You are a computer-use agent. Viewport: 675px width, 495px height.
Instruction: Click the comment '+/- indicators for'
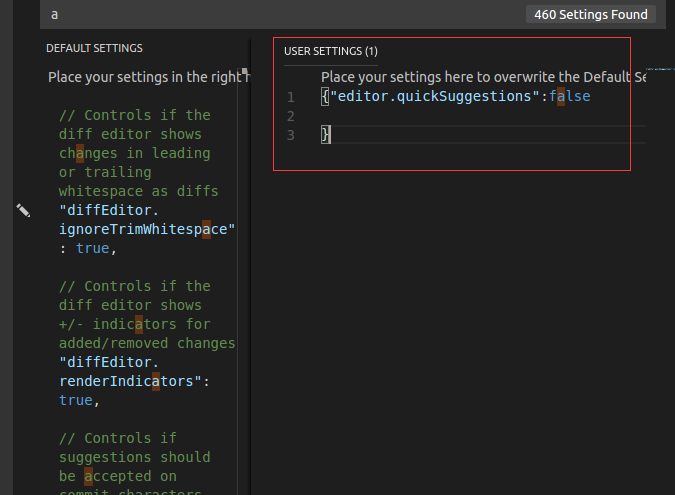click(135, 324)
